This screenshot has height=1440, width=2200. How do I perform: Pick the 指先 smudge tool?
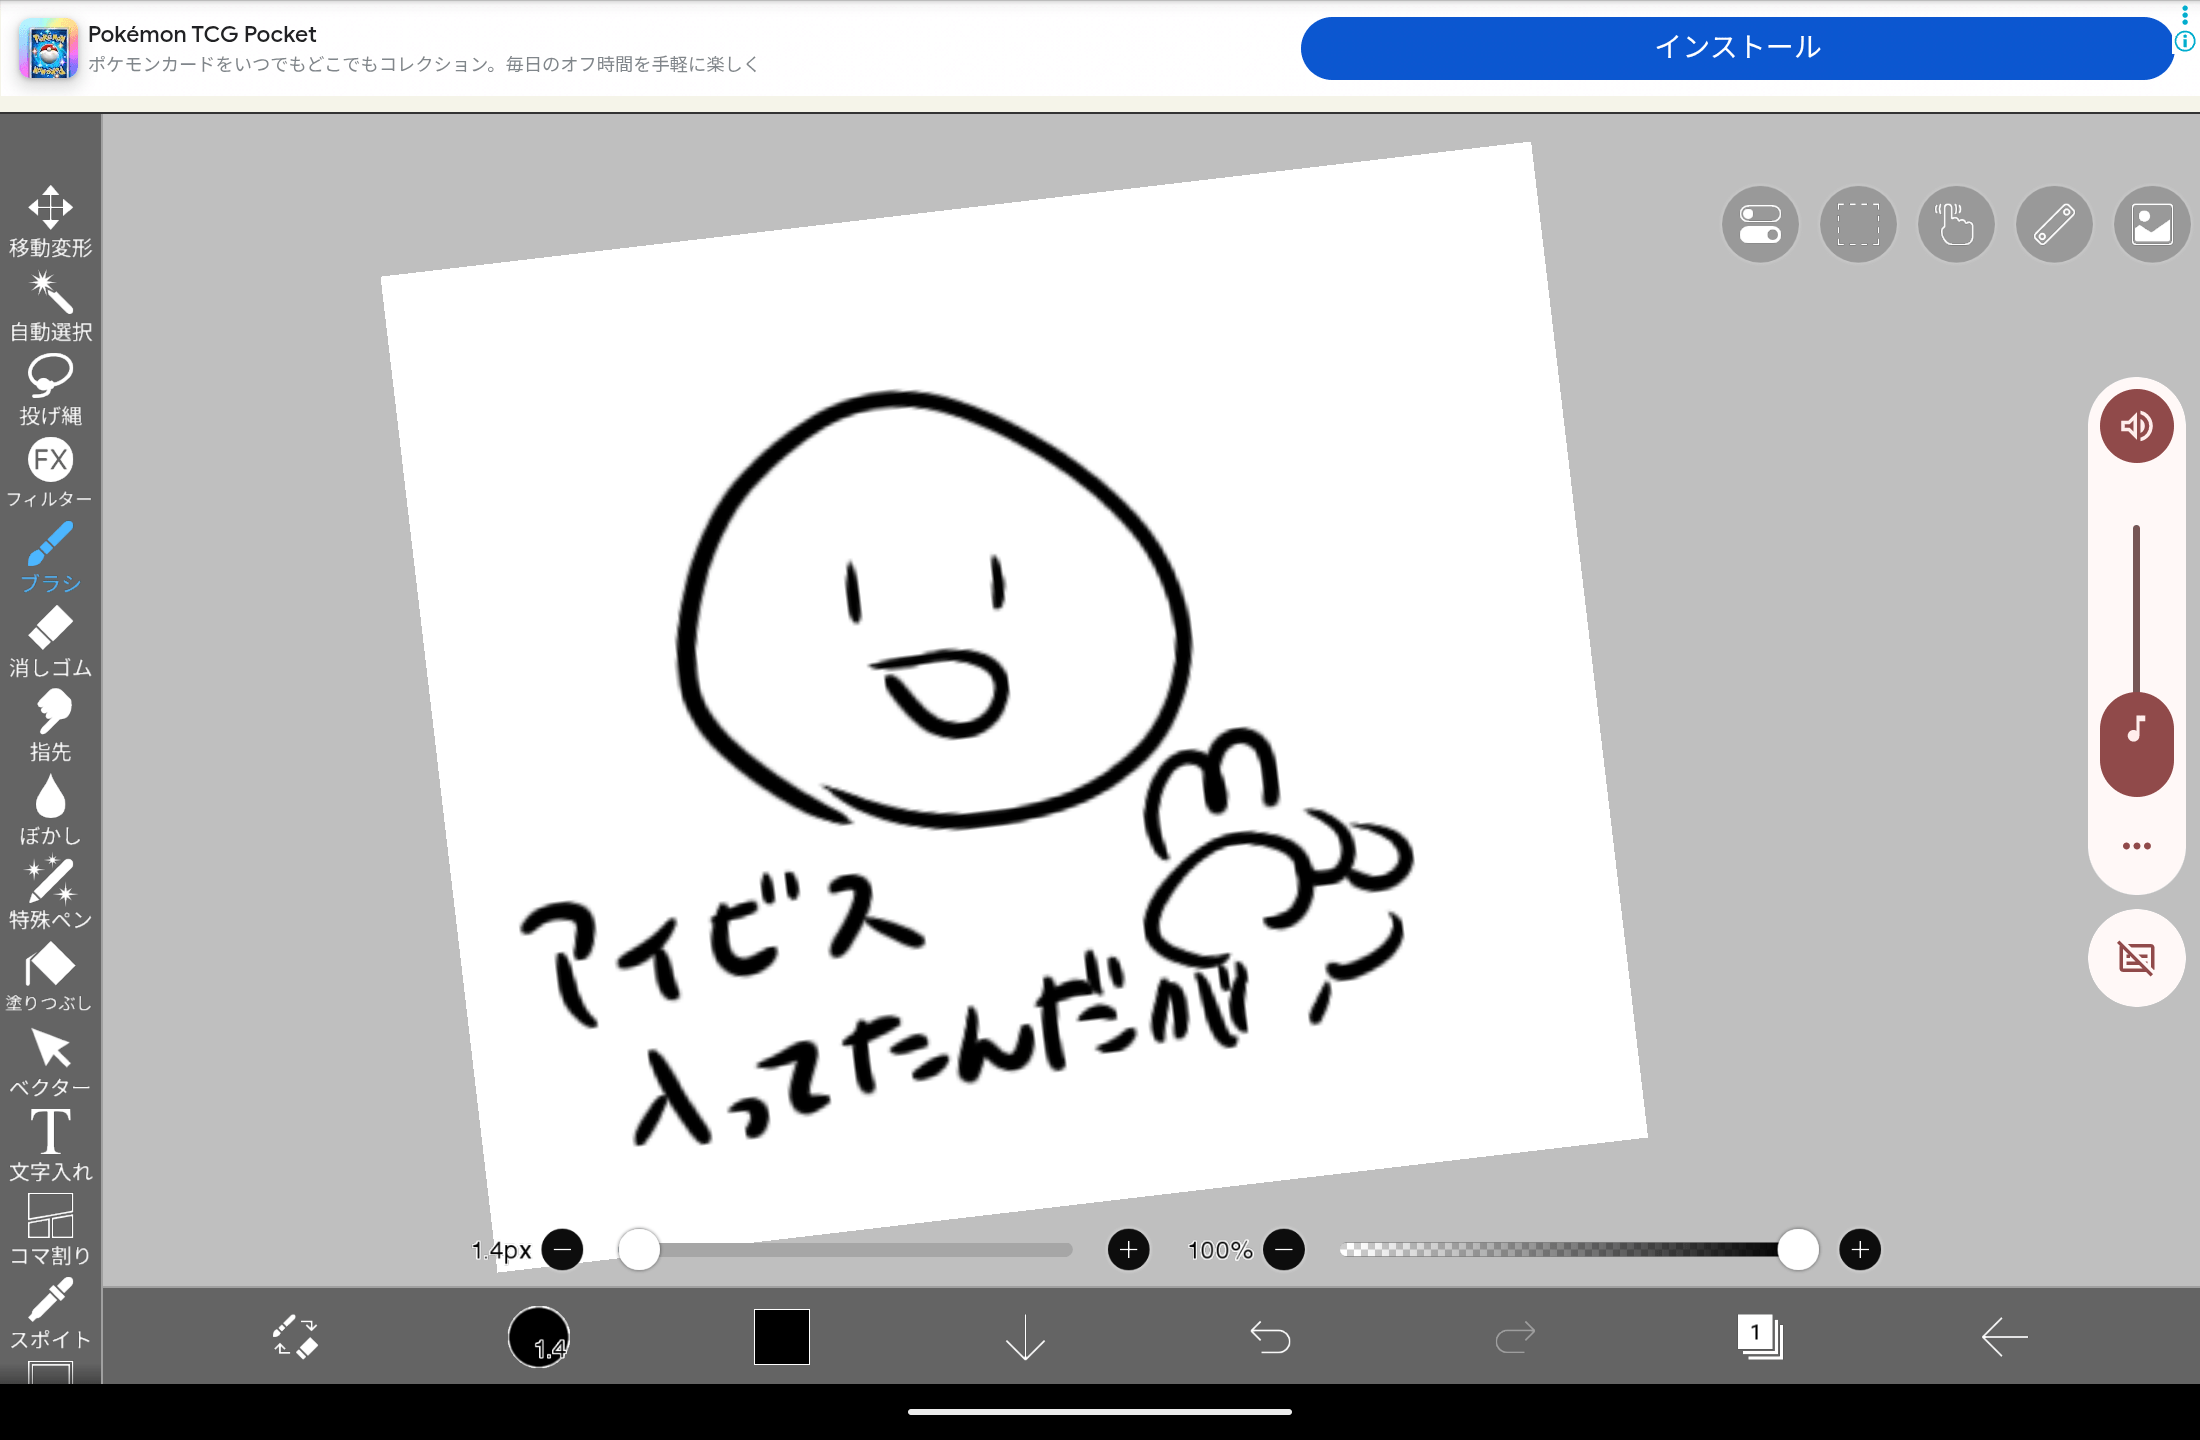(50, 725)
